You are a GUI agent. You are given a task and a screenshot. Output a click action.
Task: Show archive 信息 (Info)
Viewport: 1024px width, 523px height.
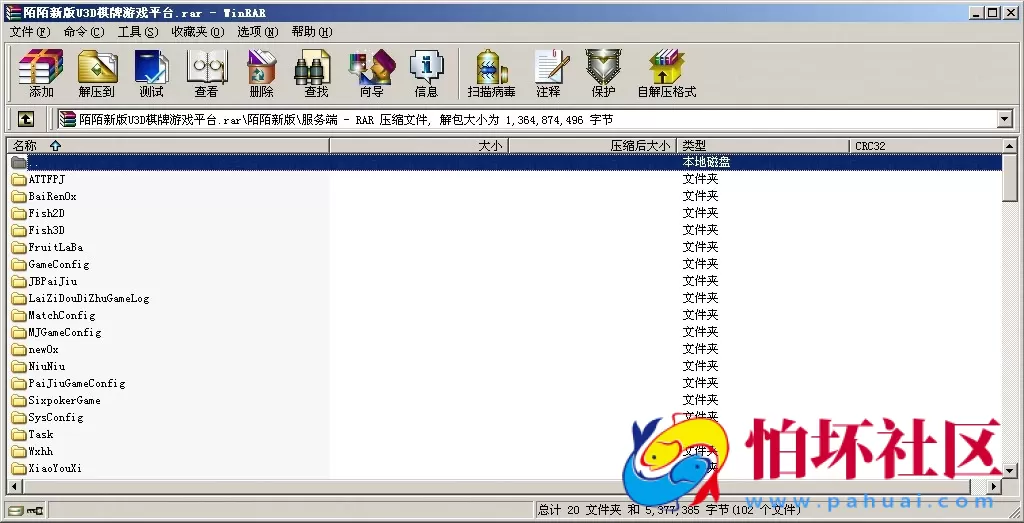426,73
